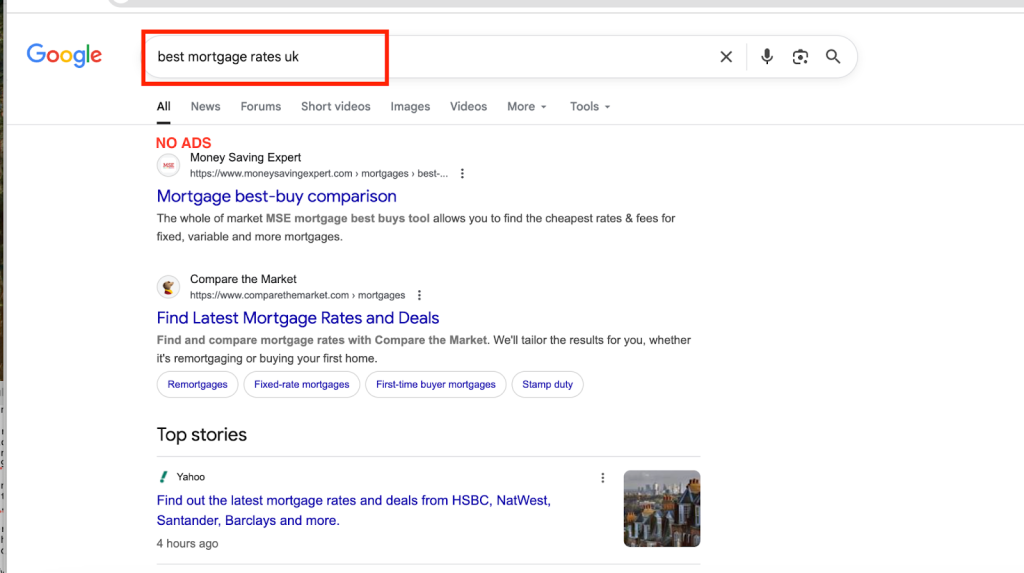Select the Stamp duty chip
This screenshot has height=573, width=1024.
[x=547, y=385]
